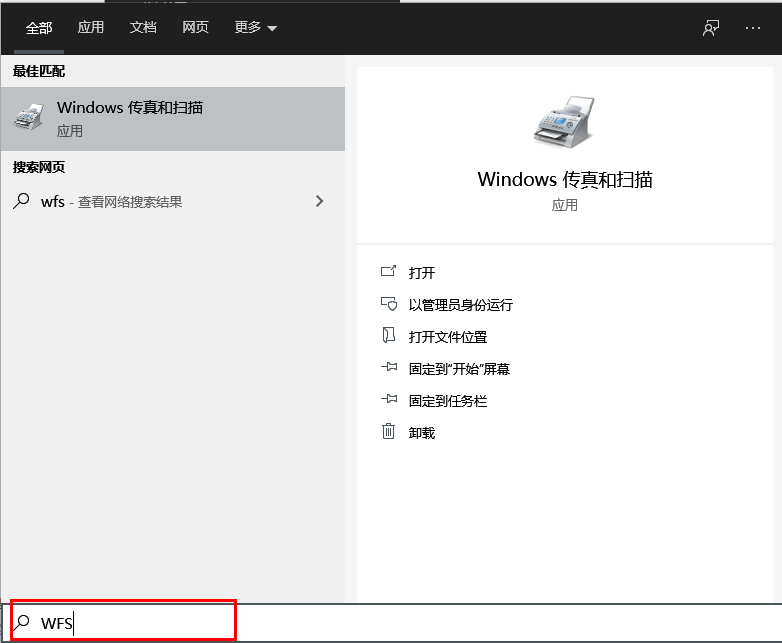Switch to the 文档 tab
The height and width of the screenshot is (643, 782).
[143, 28]
